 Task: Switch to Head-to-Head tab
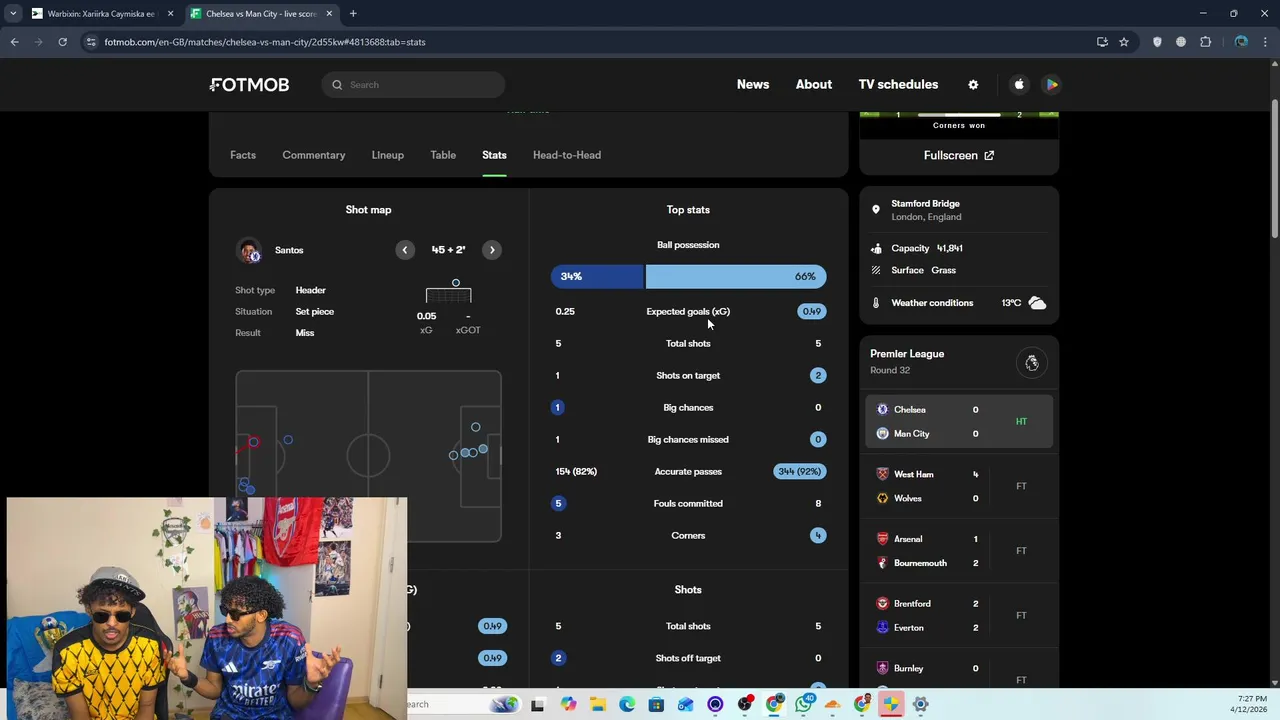pos(567,155)
